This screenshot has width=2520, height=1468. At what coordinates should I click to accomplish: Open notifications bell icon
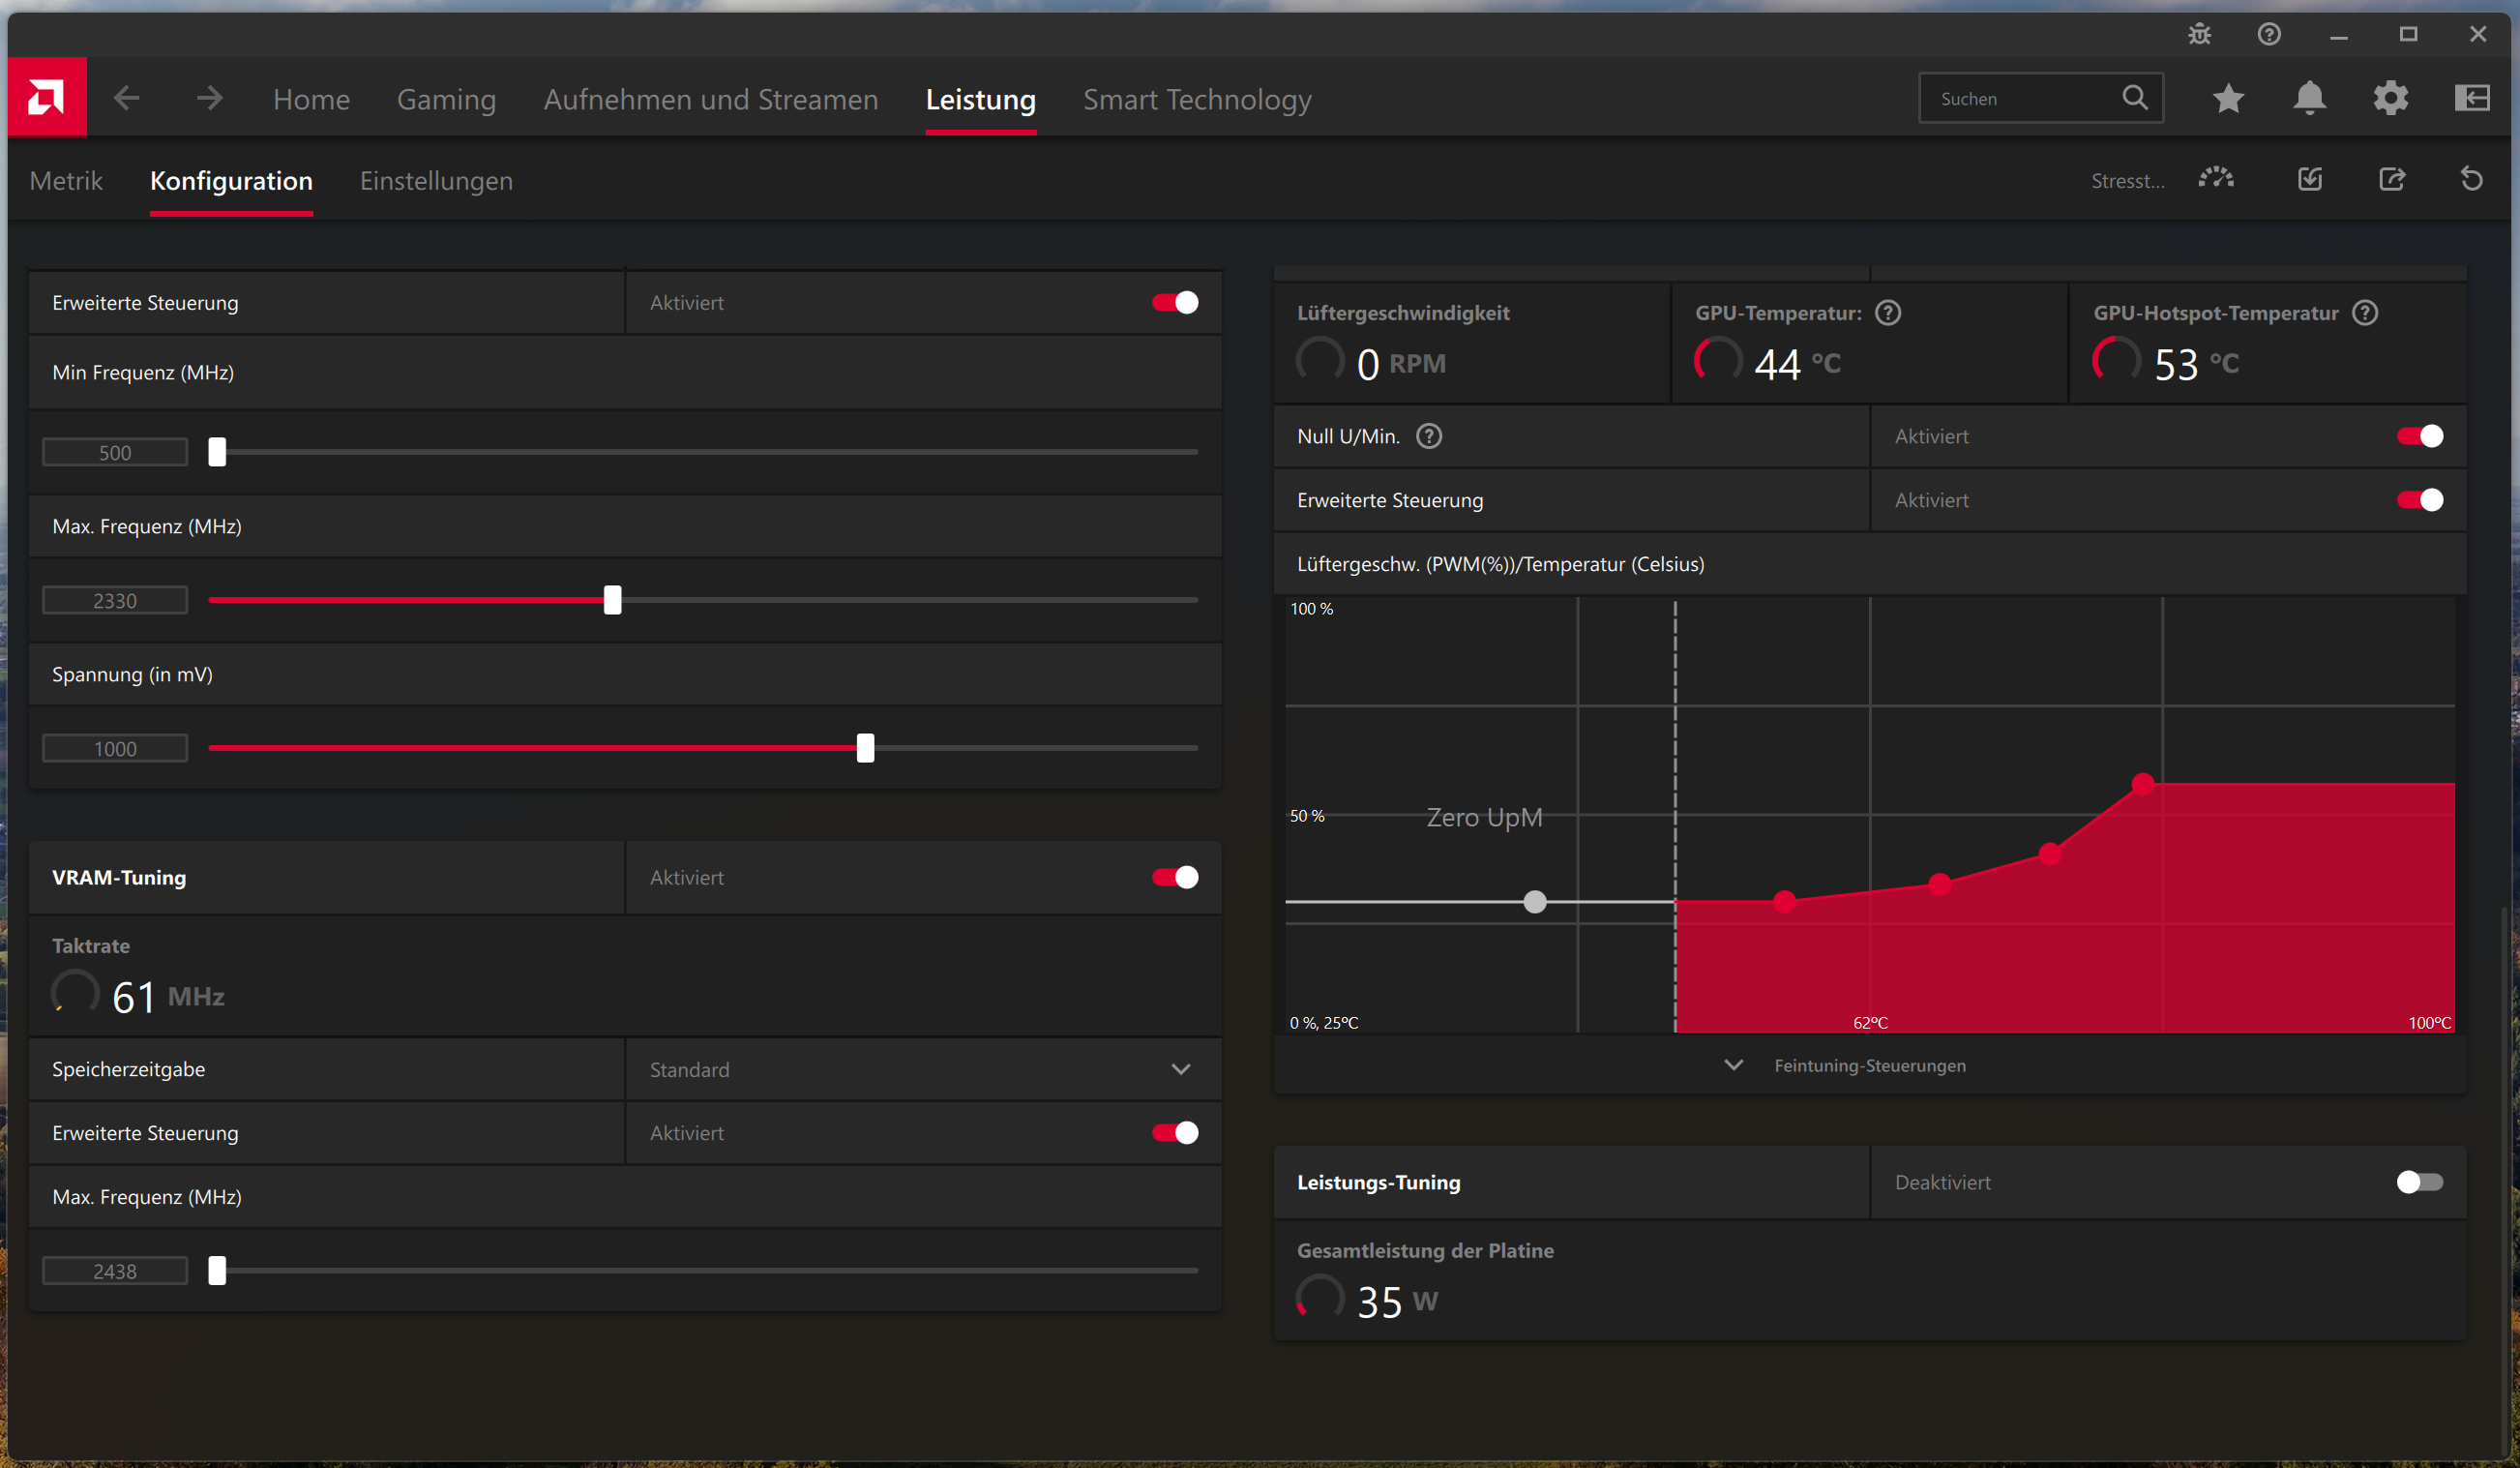(x=2309, y=98)
